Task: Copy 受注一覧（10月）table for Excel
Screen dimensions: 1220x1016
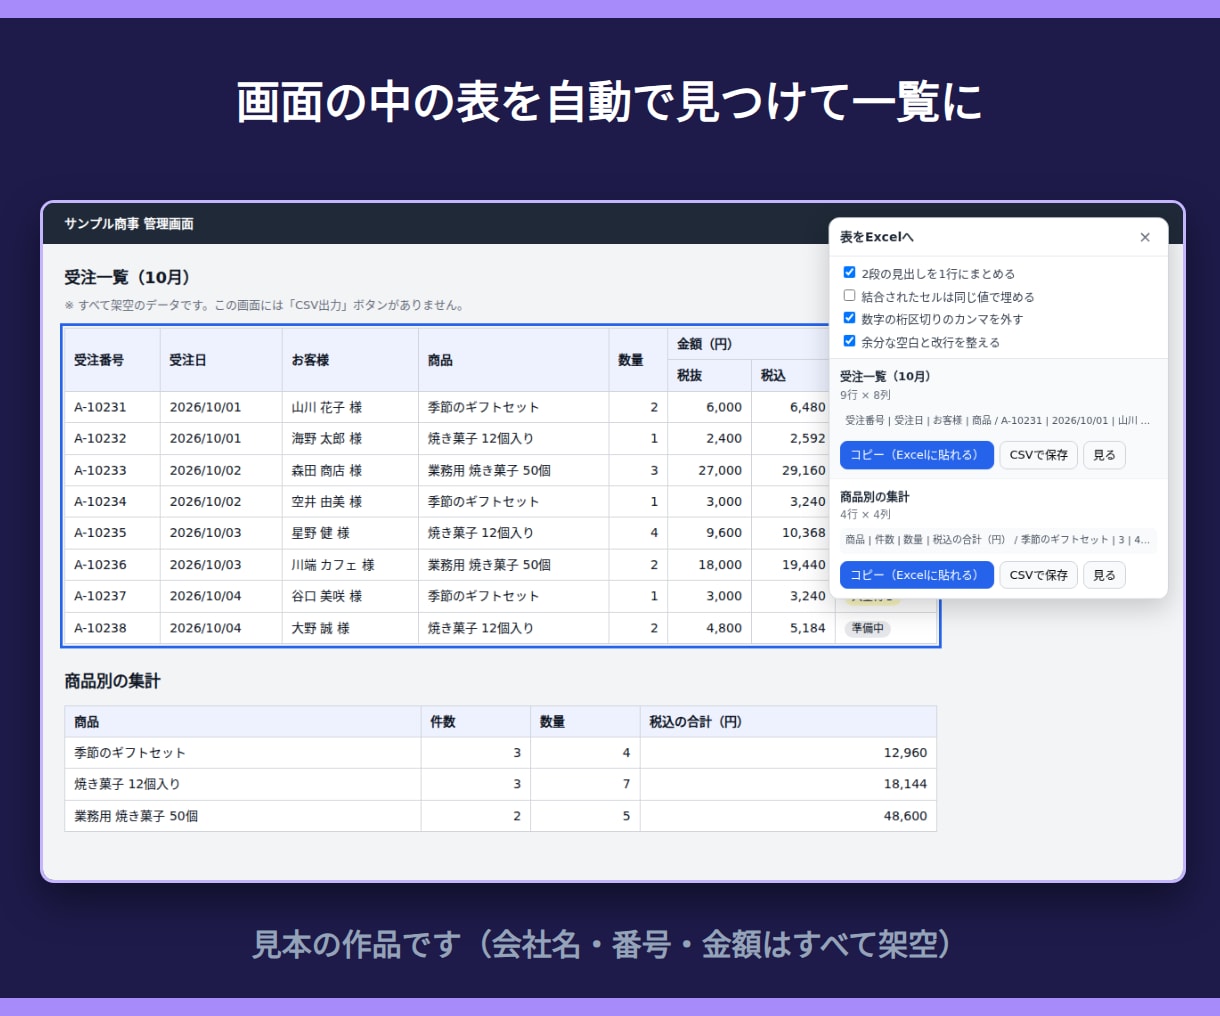Action: pyautogui.click(x=917, y=455)
